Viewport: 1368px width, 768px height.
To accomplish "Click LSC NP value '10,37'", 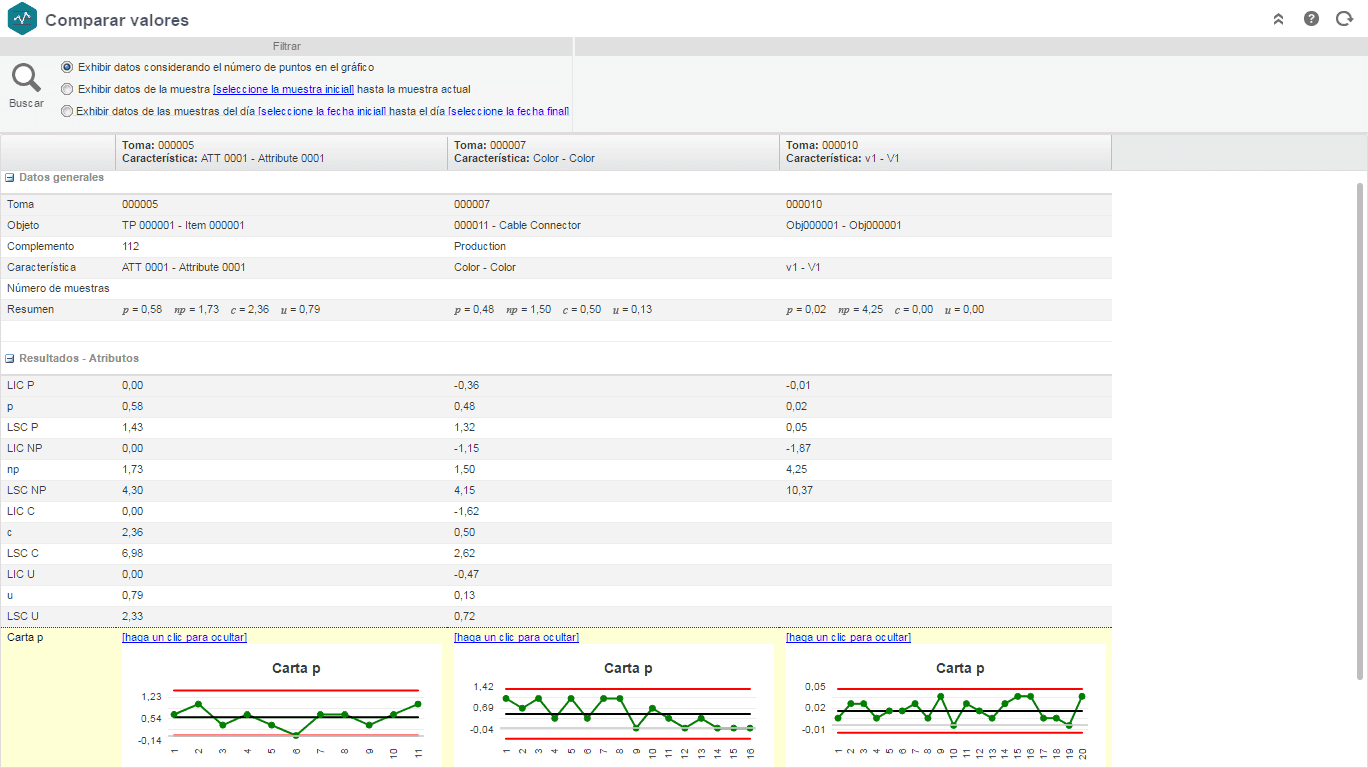I will click(x=799, y=490).
